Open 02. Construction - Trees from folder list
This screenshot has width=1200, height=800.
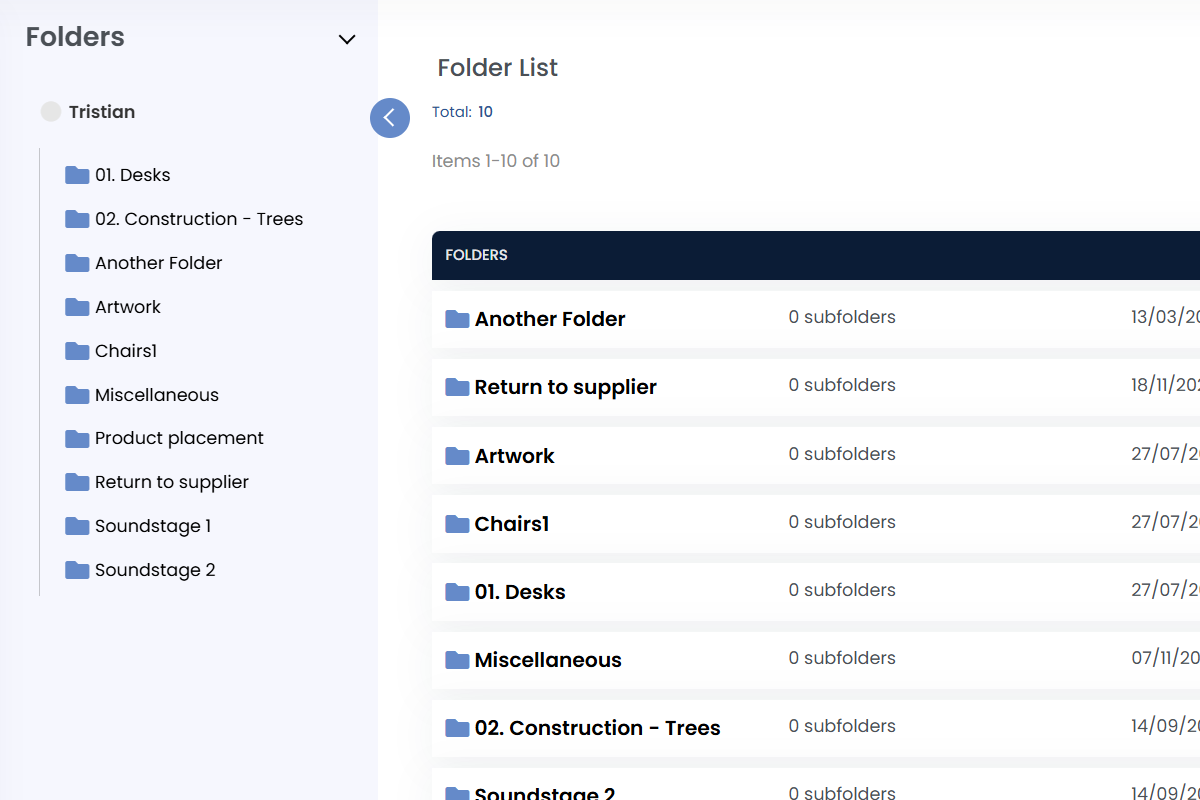[x=598, y=728]
